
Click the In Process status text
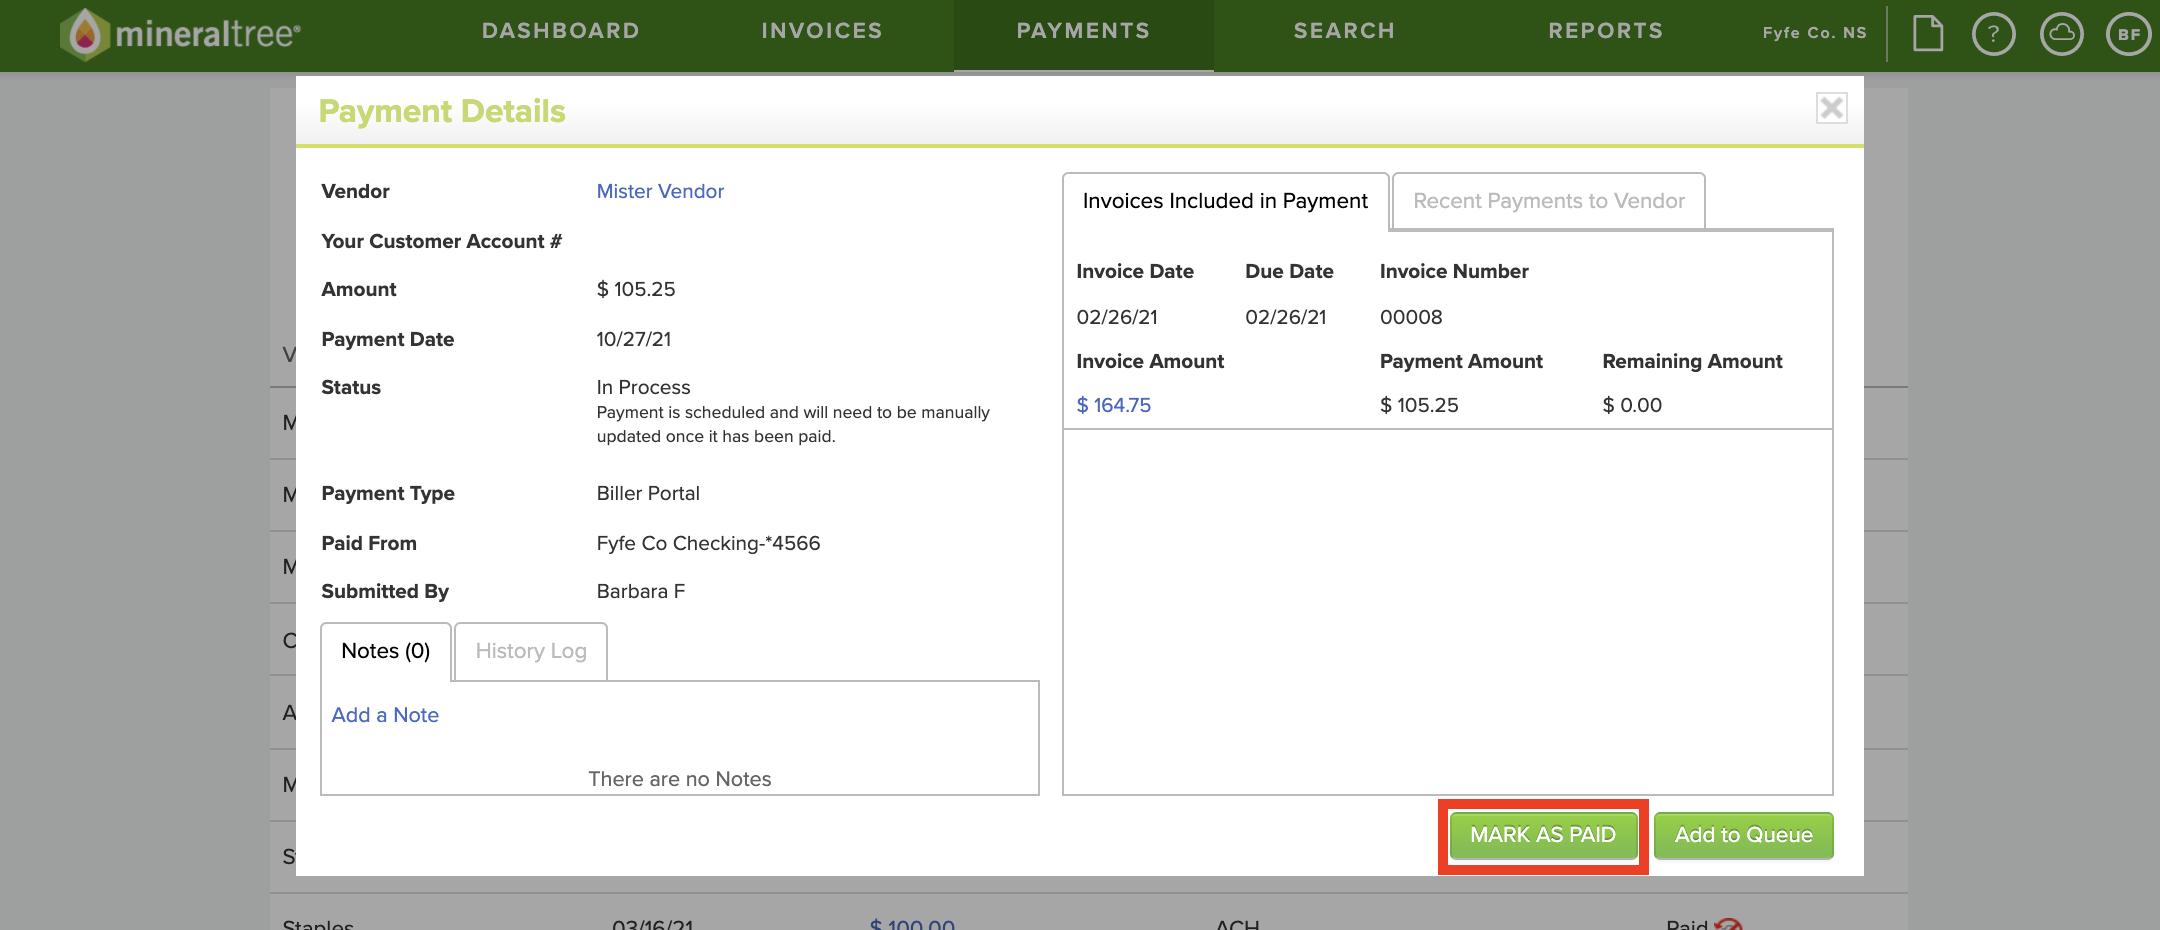(643, 387)
